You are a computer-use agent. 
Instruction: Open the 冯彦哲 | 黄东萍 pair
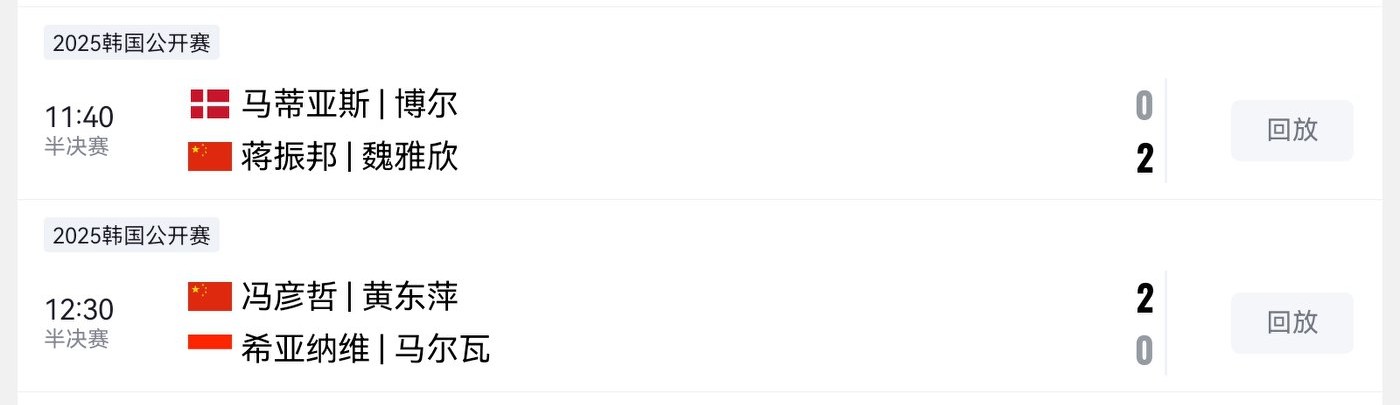click(x=349, y=296)
